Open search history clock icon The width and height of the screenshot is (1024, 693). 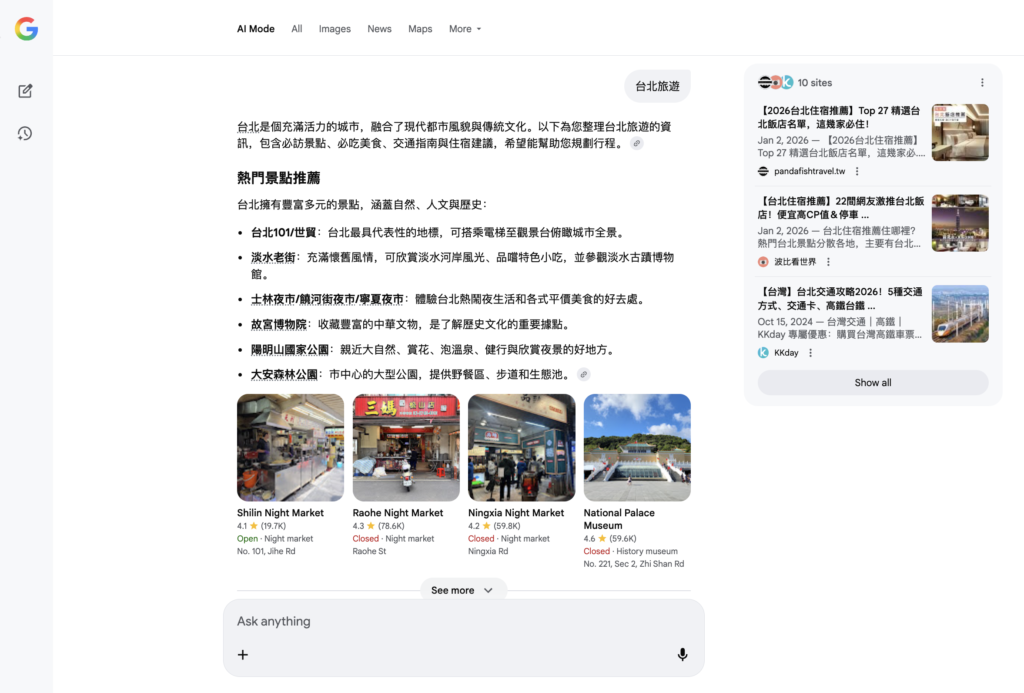(26, 133)
